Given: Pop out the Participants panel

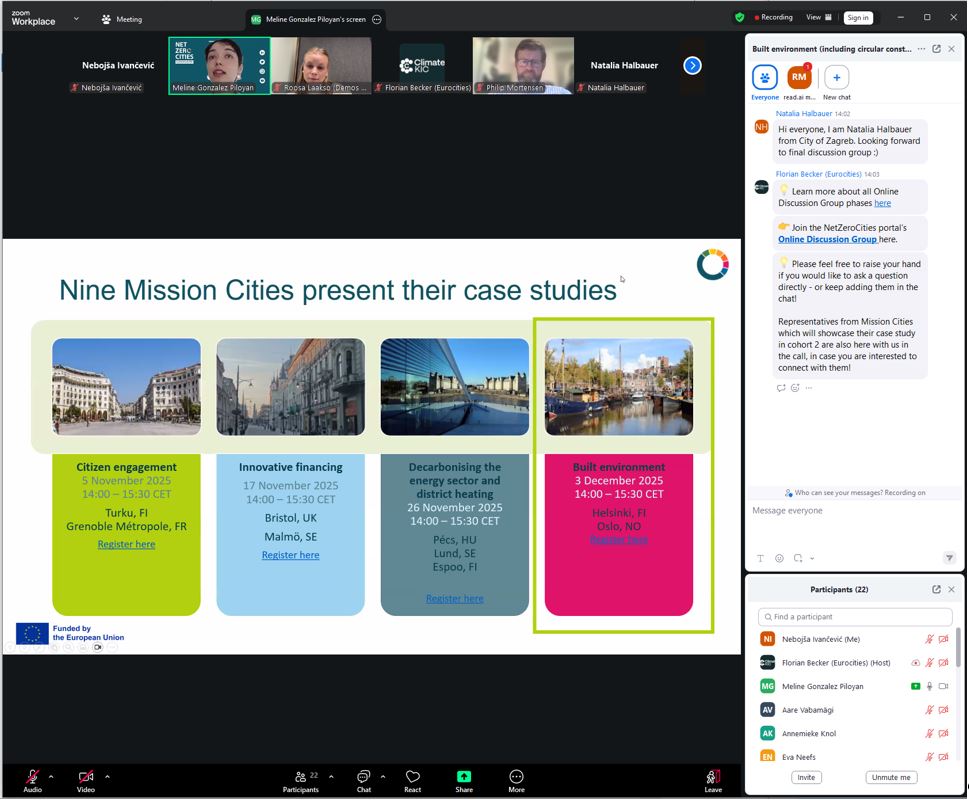Looking at the screenshot, I should point(936,590).
